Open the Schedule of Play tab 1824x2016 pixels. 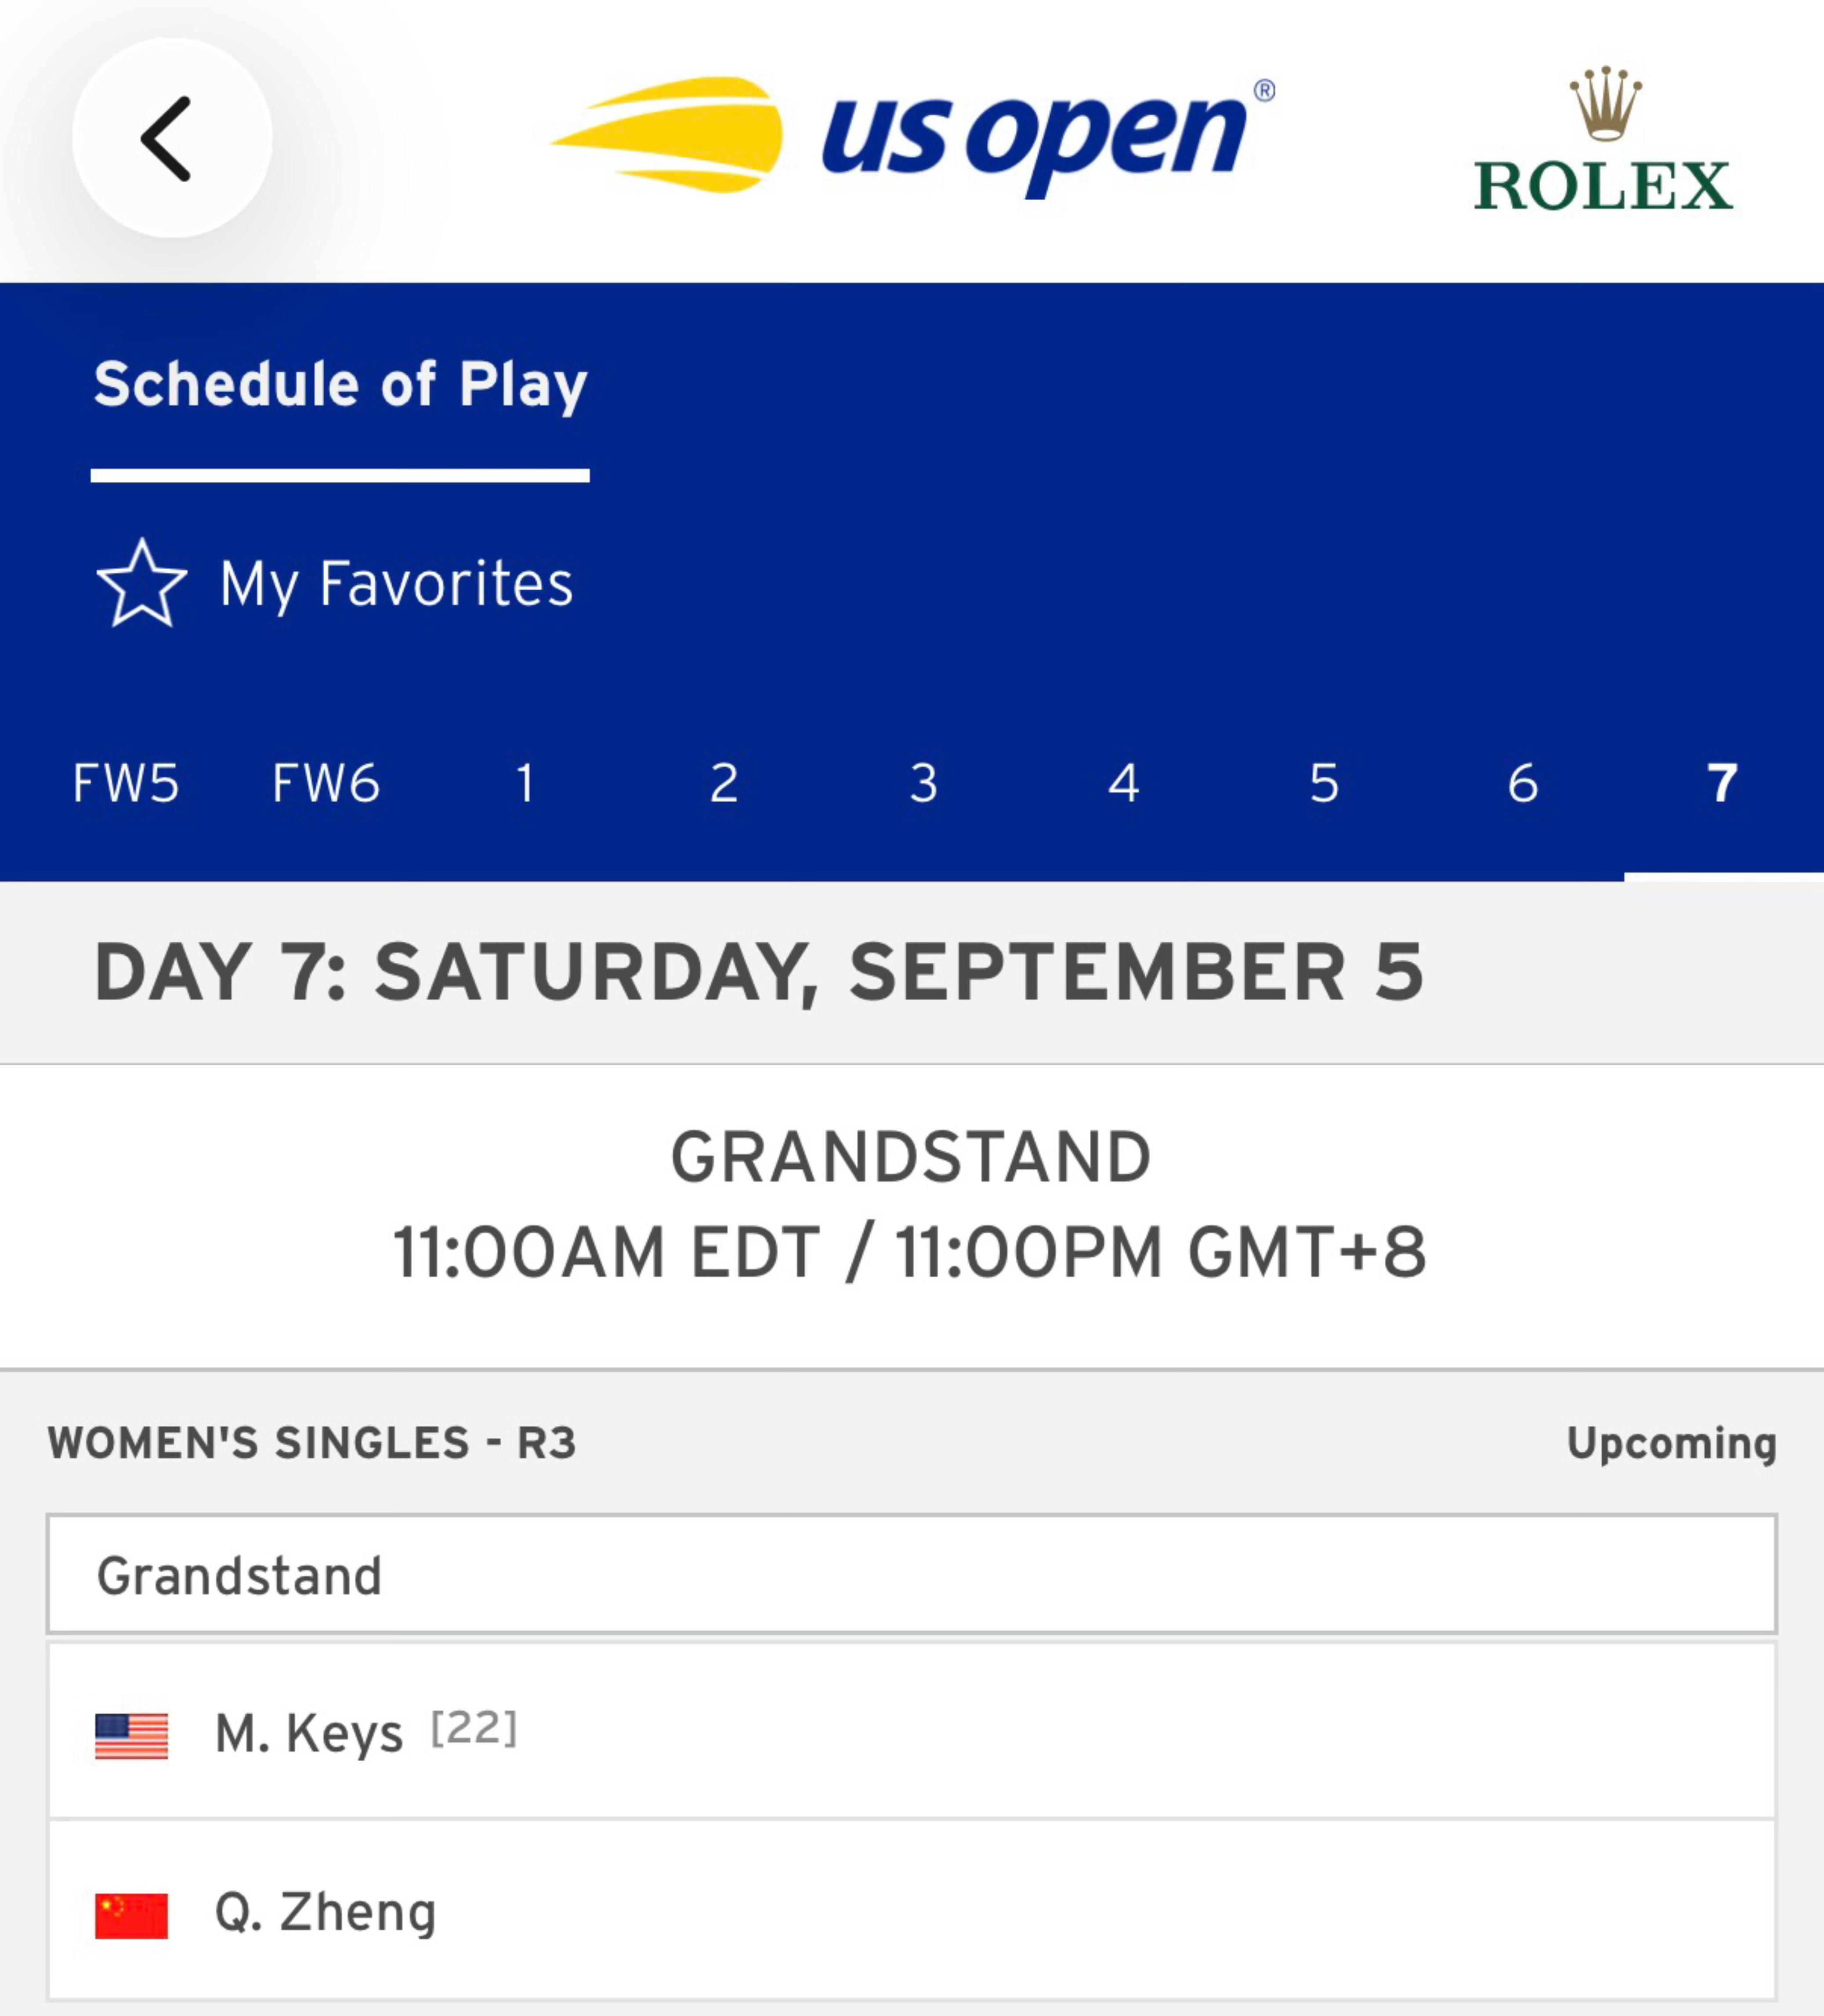[x=340, y=385]
